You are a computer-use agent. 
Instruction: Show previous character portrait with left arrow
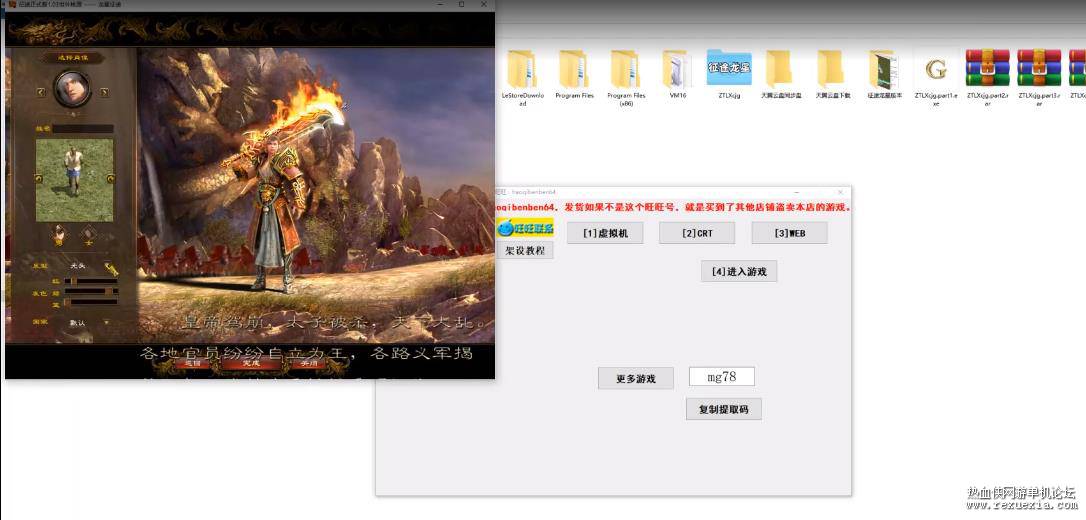41,92
